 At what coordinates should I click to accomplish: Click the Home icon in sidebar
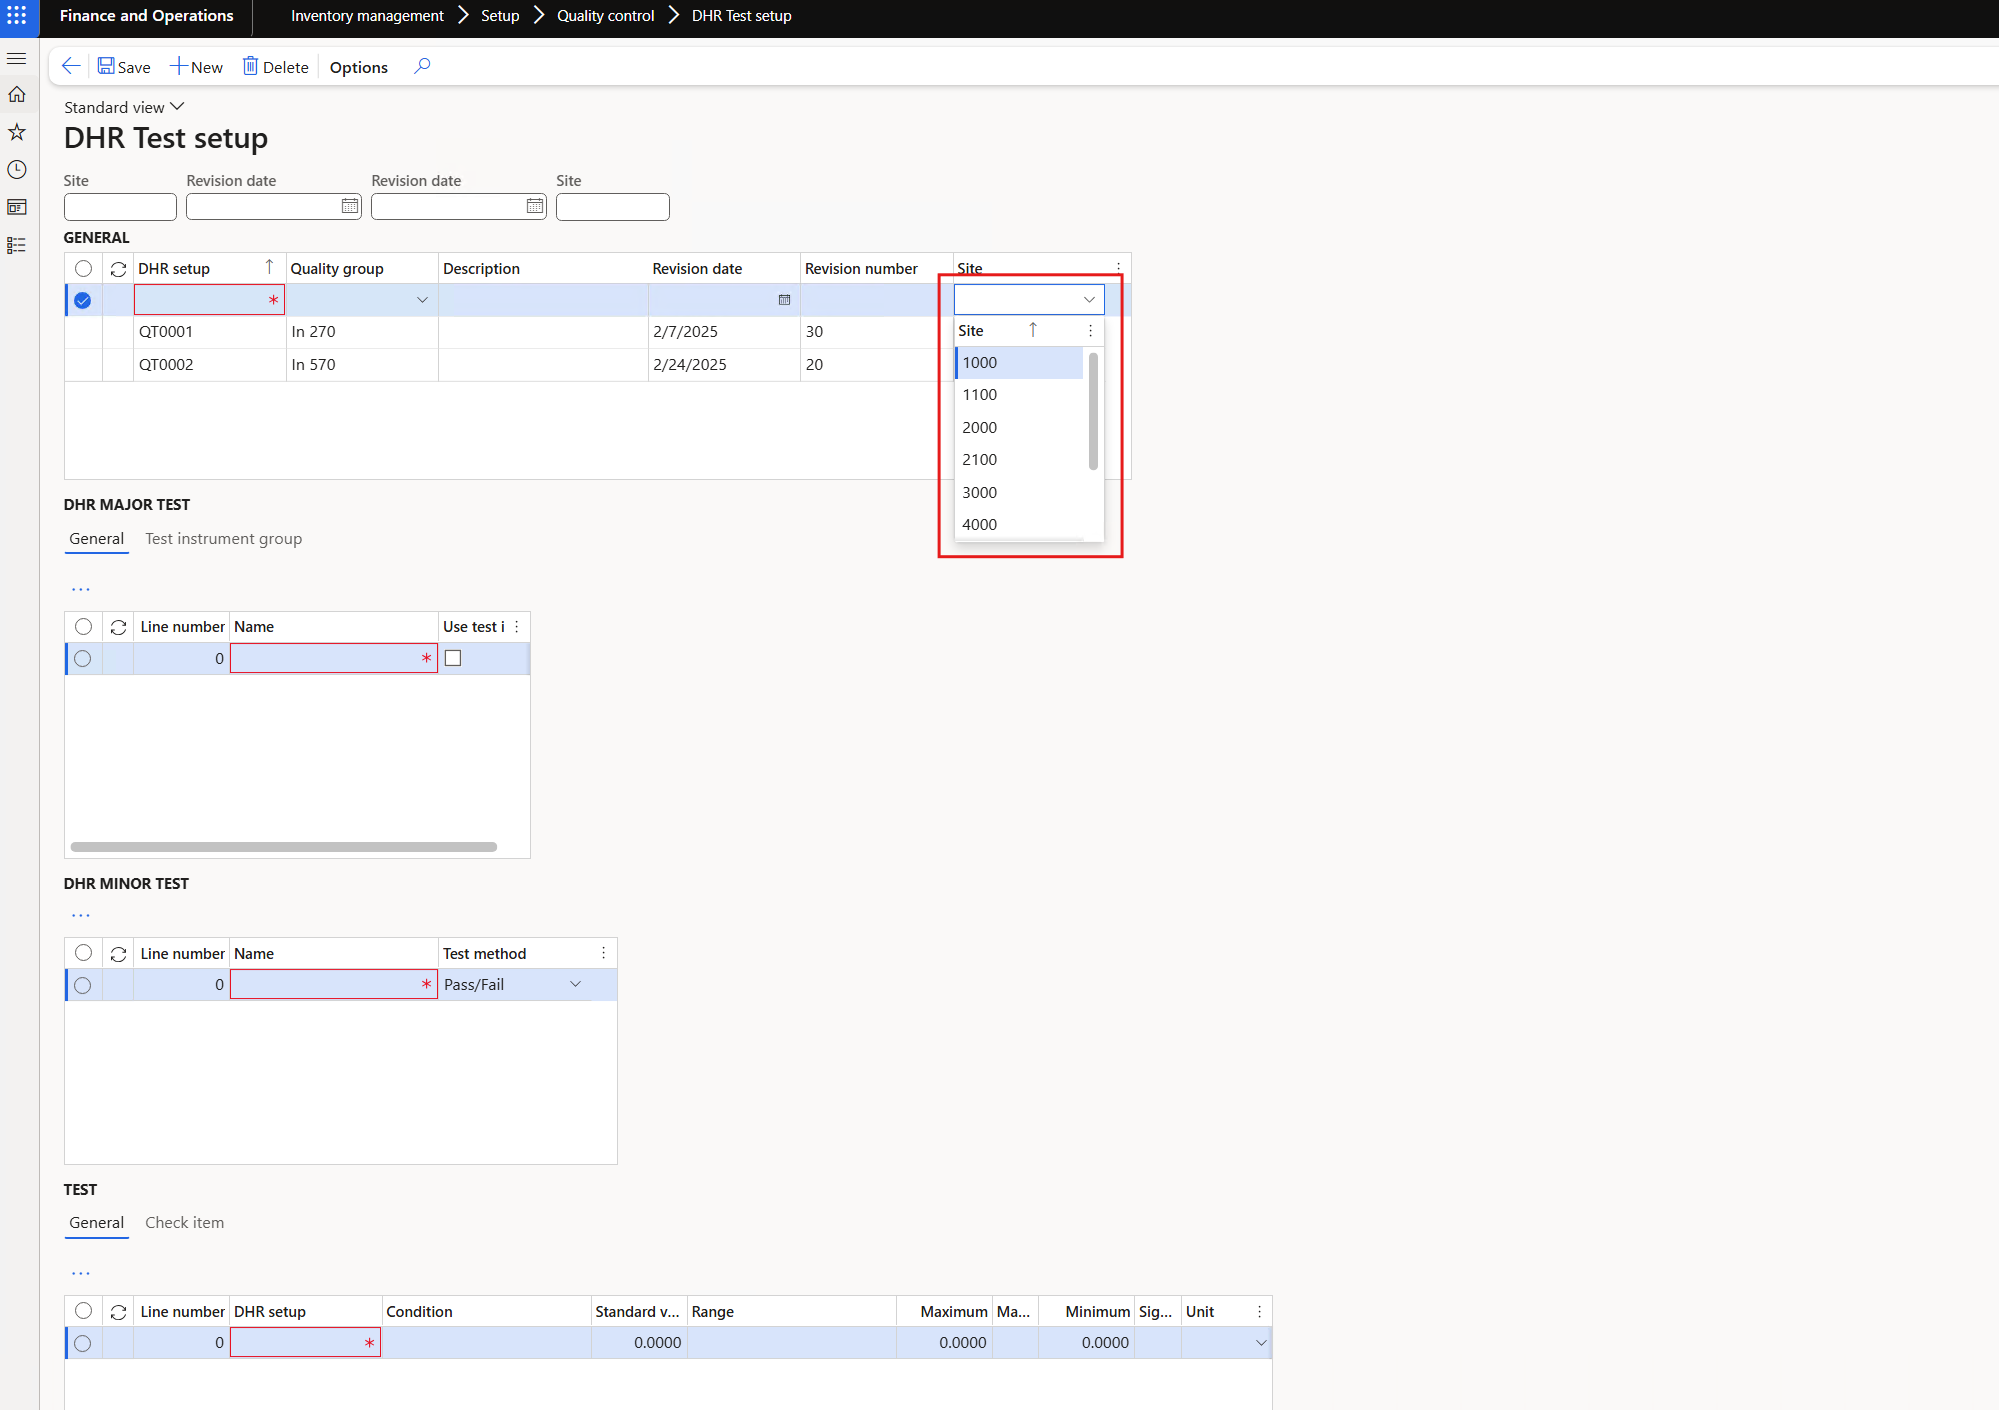coord(17,95)
